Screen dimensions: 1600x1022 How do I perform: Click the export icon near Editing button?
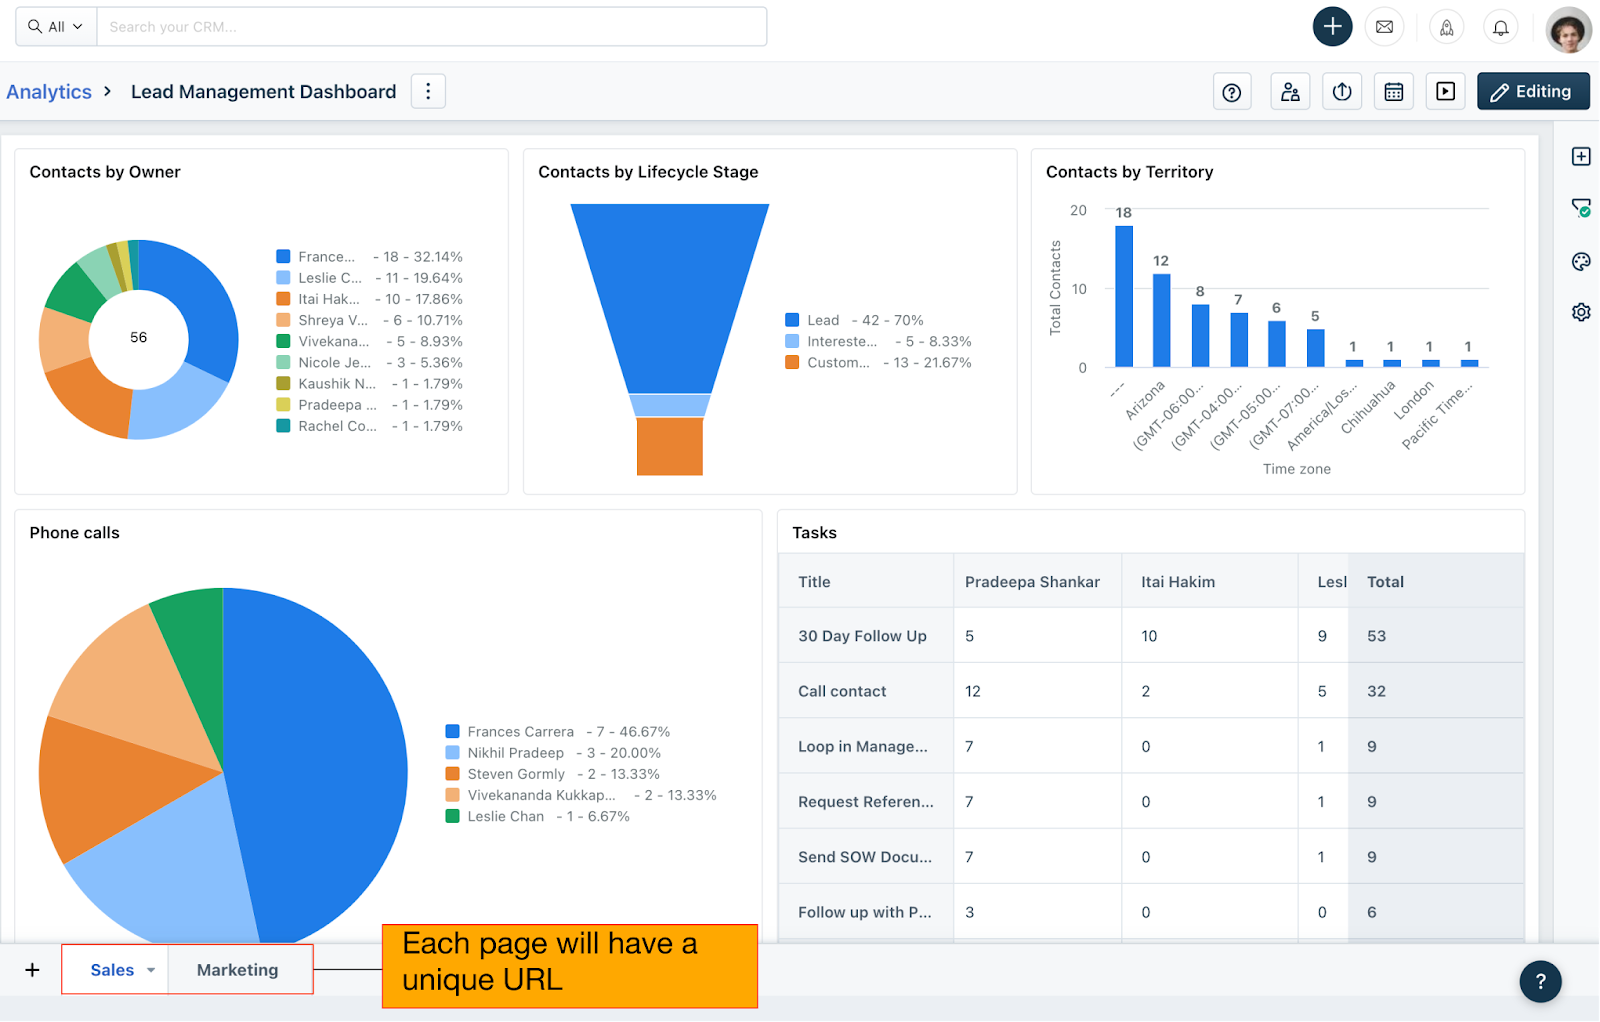pyautogui.click(x=1341, y=91)
